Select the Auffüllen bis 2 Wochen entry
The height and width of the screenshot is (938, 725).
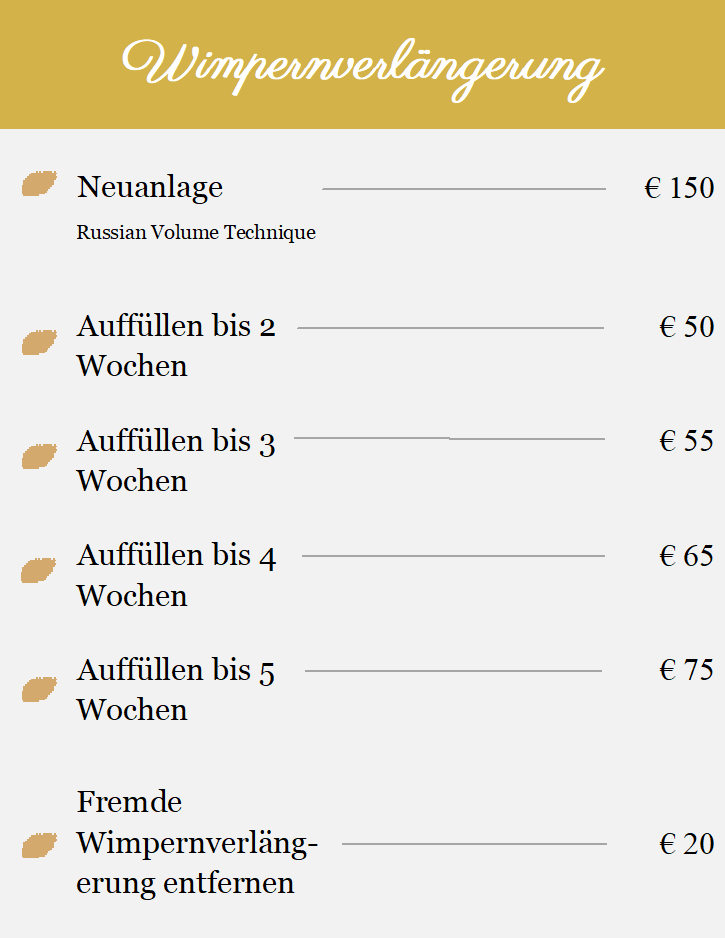click(x=176, y=346)
